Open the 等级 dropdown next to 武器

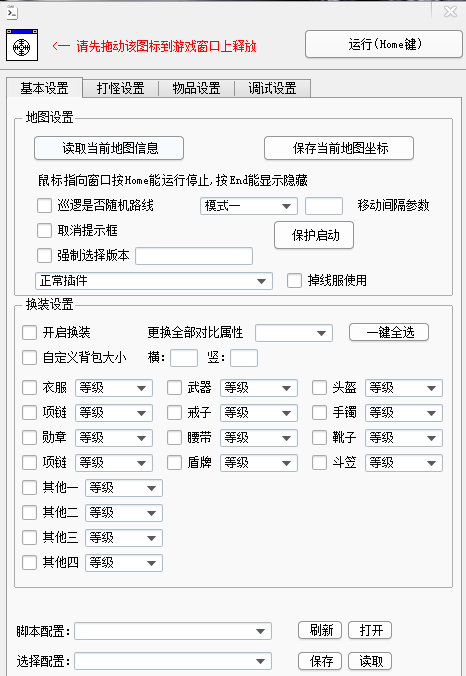pyautogui.click(x=259, y=388)
